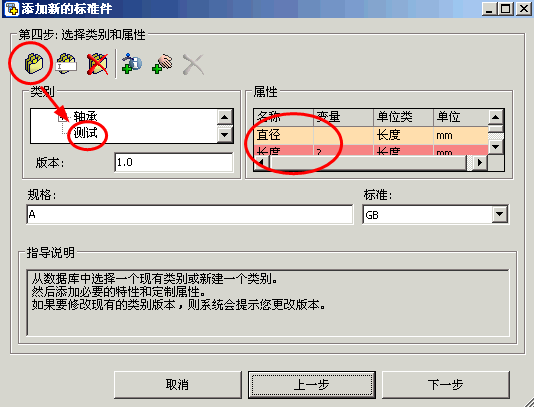Click the dialog title bar app icon

12,8
